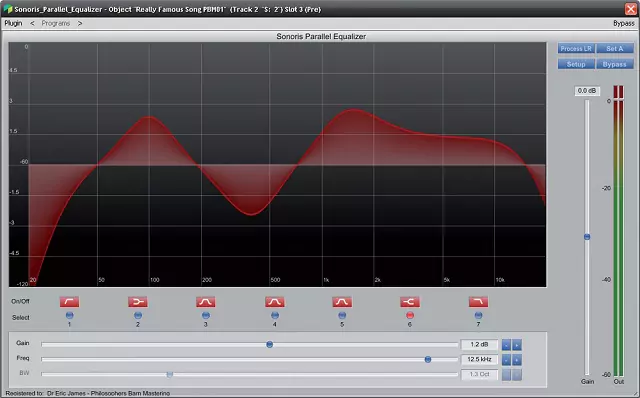The image size is (640, 398).
Task: Close the plugin window
Action: point(631,9)
